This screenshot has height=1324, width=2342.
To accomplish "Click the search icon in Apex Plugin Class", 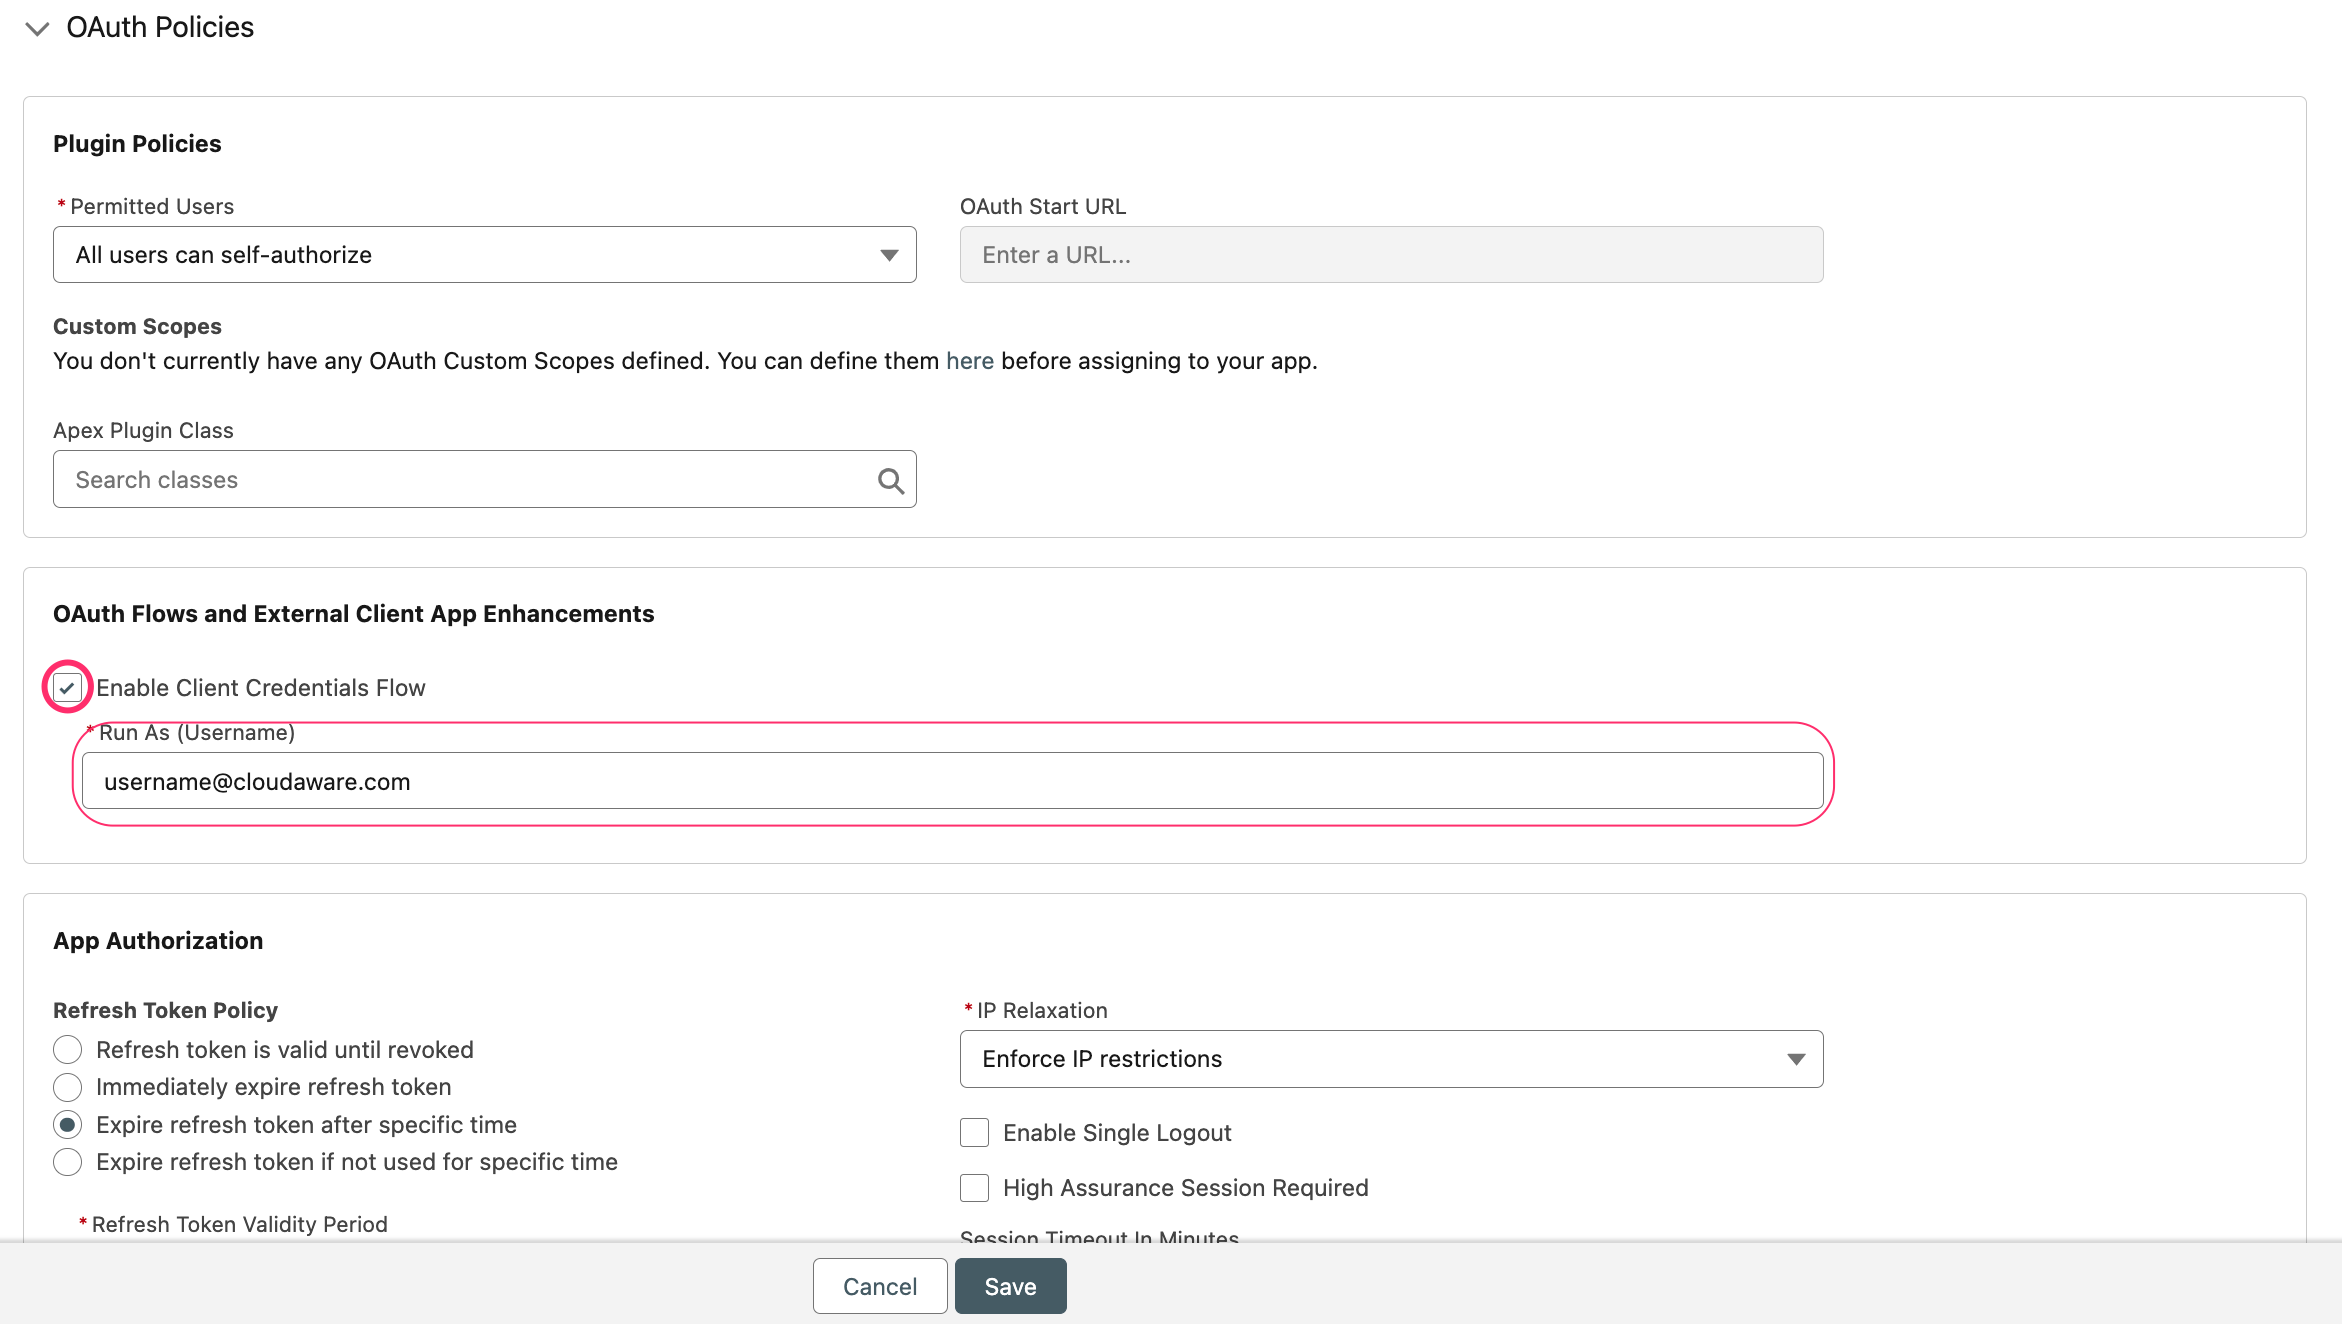I will pyautogui.click(x=889, y=480).
